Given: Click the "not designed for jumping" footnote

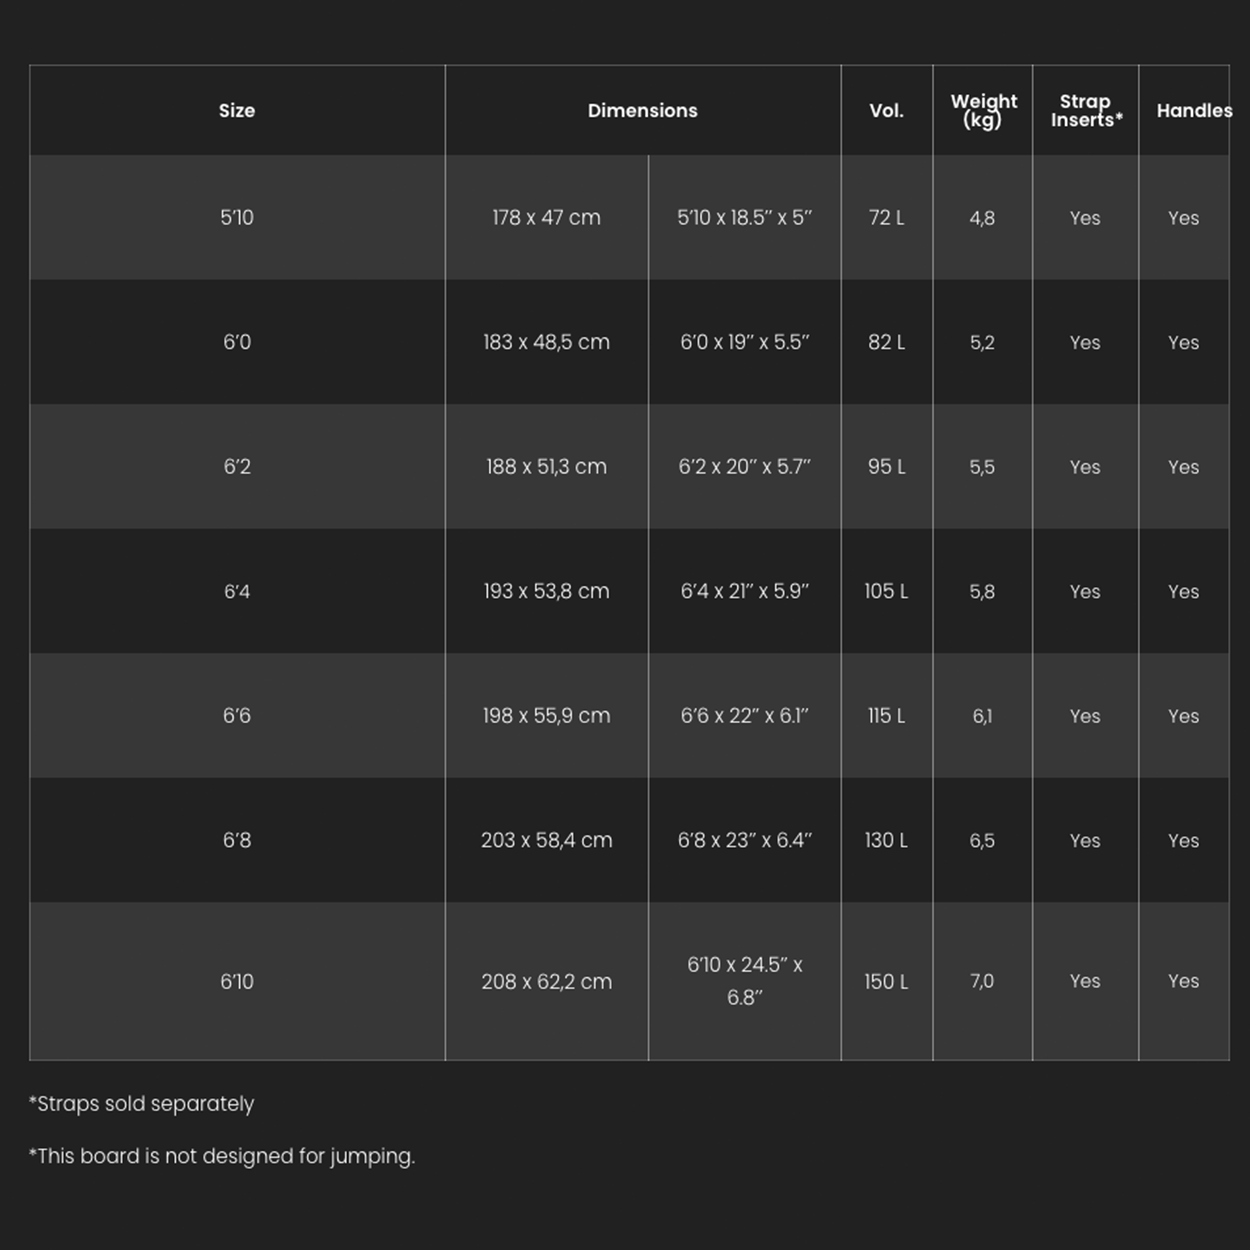Looking at the screenshot, I should pos(222,1156).
